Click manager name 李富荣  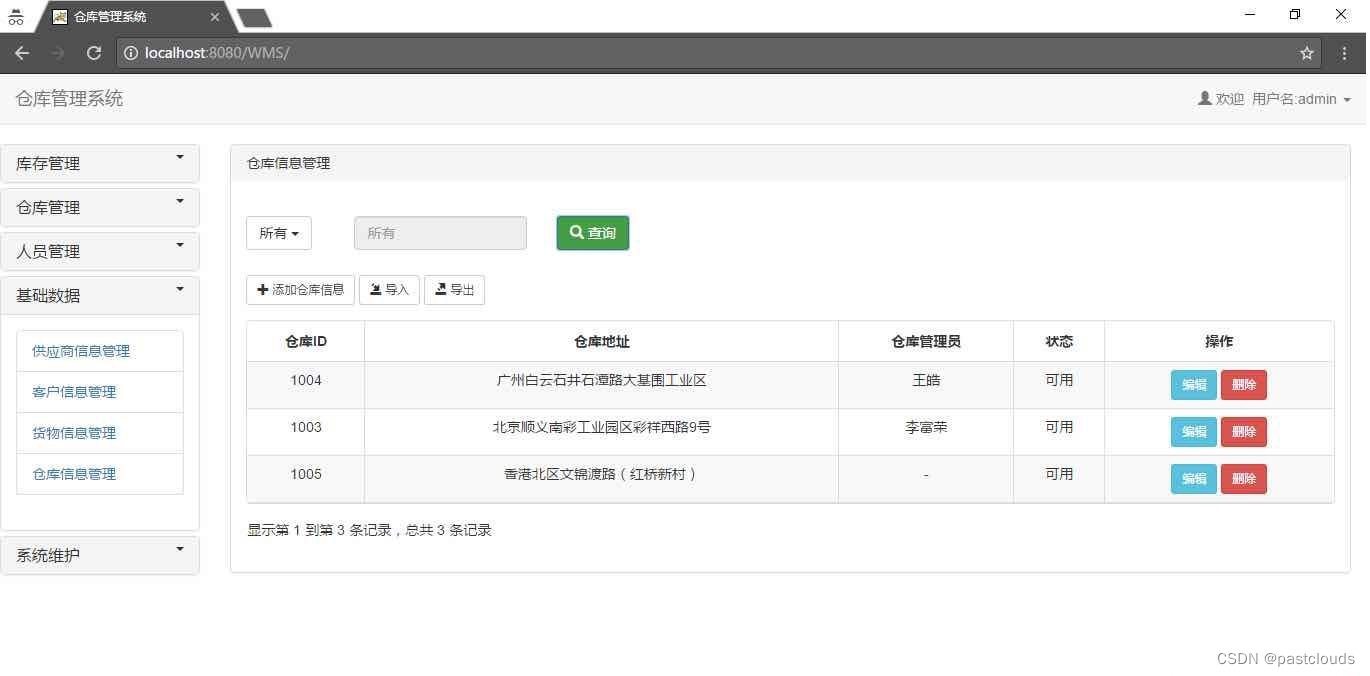point(926,427)
